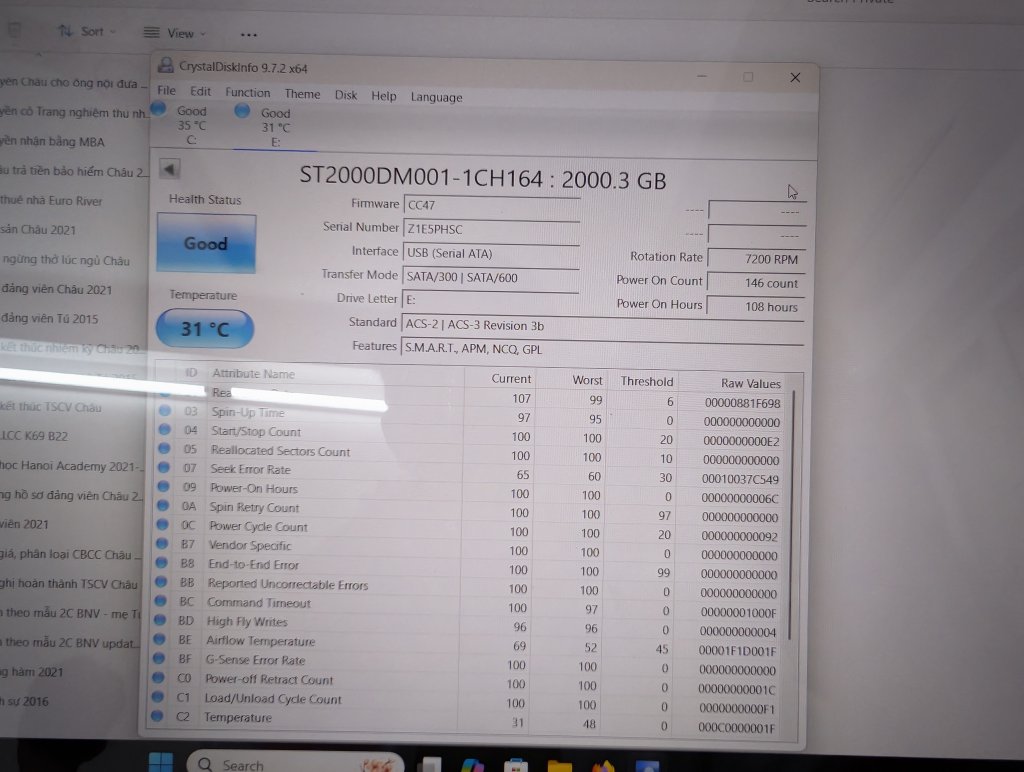The image size is (1024, 772).
Task: Select the Seek Error Rate raw value 00010037C549
Action: (741, 479)
